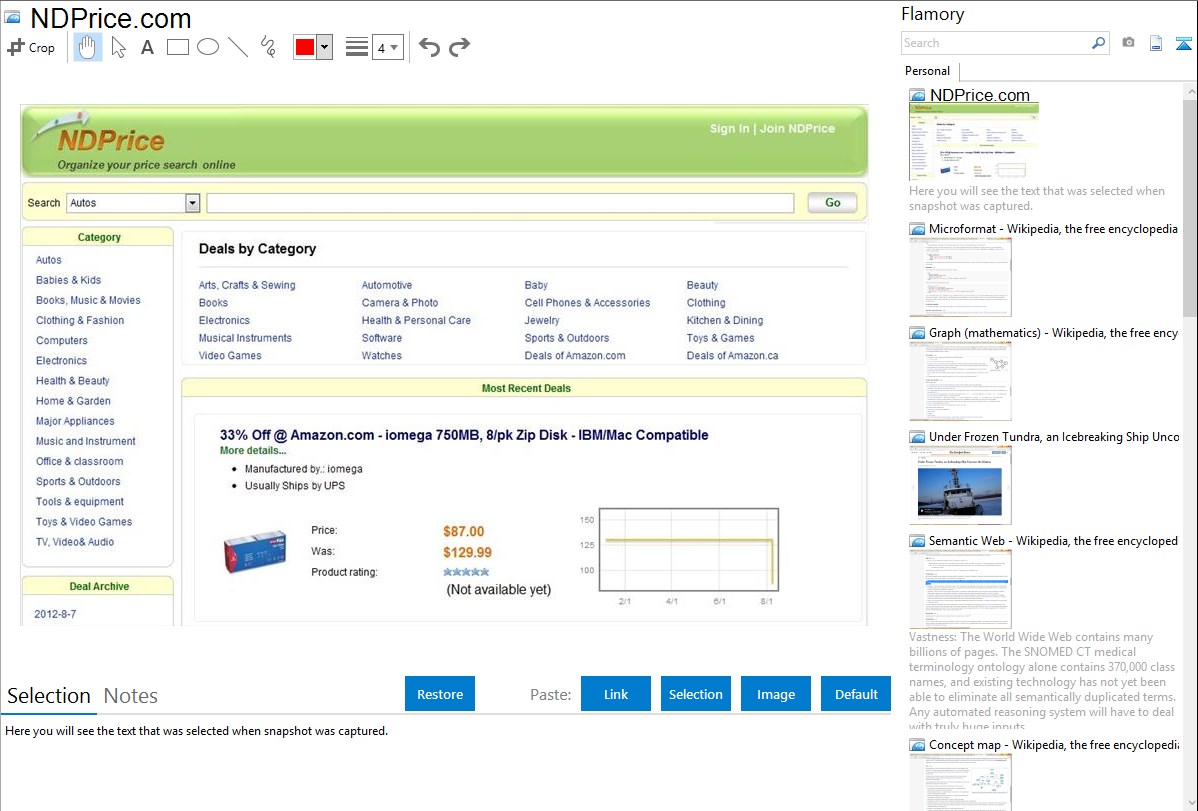The height and width of the screenshot is (811, 1198).
Task: Click the Paste Image button
Action: click(x=775, y=694)
